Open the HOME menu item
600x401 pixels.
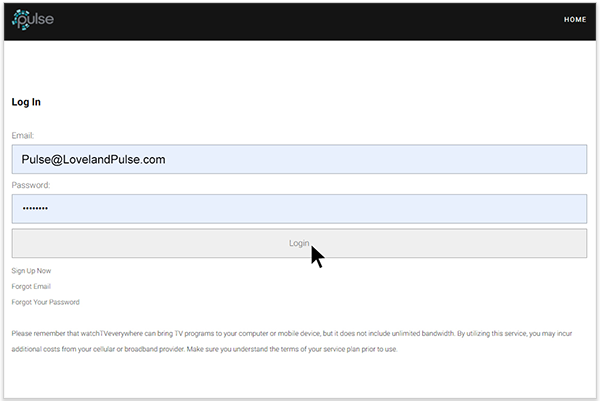coord(575,19)
